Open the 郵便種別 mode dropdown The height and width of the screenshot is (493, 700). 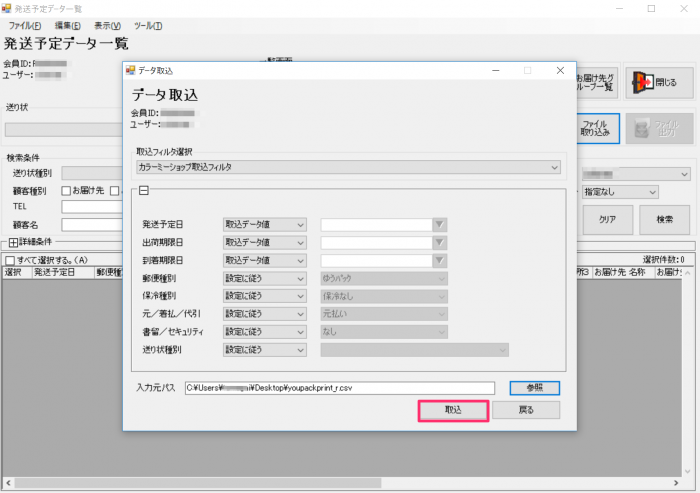264,278
